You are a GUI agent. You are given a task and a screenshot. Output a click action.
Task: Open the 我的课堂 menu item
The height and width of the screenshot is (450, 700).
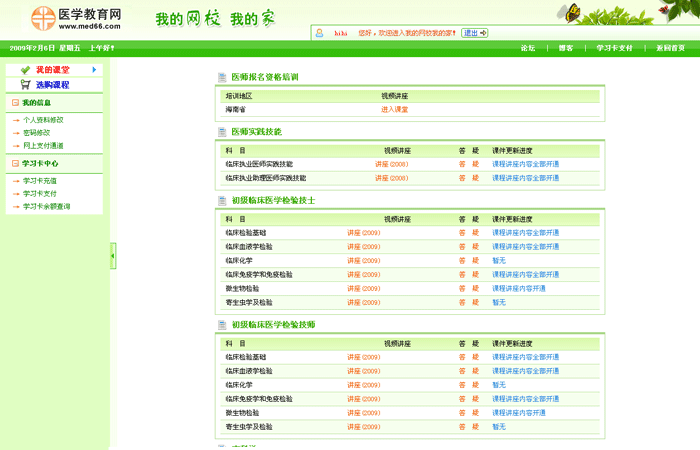coord(52,70)
